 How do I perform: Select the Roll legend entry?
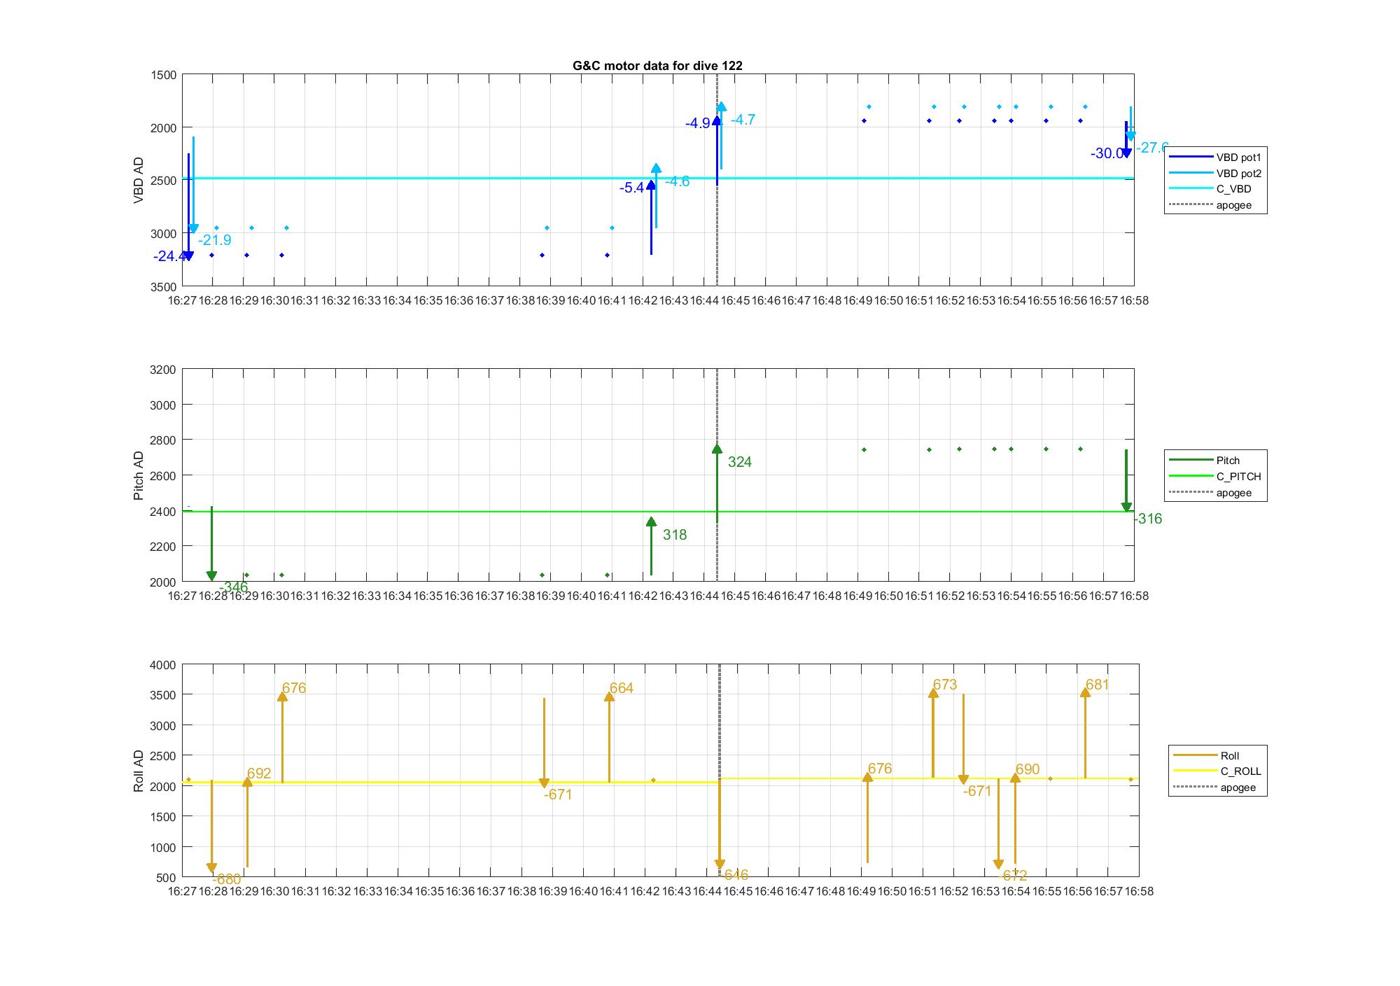pos(1207,756)
